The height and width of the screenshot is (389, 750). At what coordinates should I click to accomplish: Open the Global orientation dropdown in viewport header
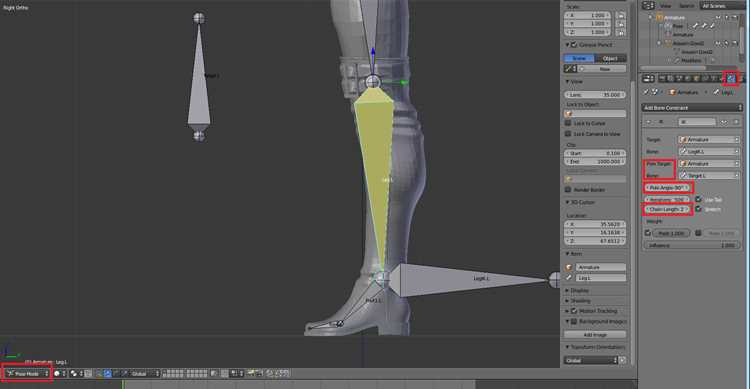point(144,374)
